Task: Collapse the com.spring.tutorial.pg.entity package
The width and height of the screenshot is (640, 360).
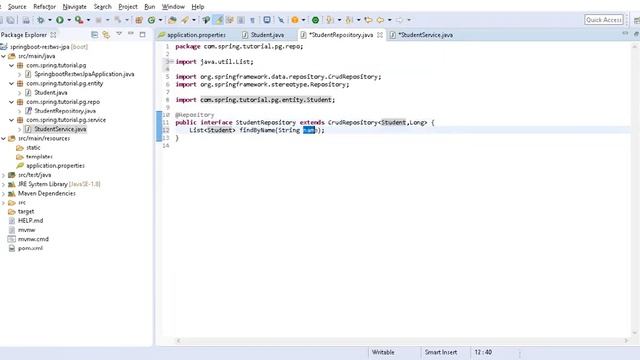Action: [x=12, y=84]
